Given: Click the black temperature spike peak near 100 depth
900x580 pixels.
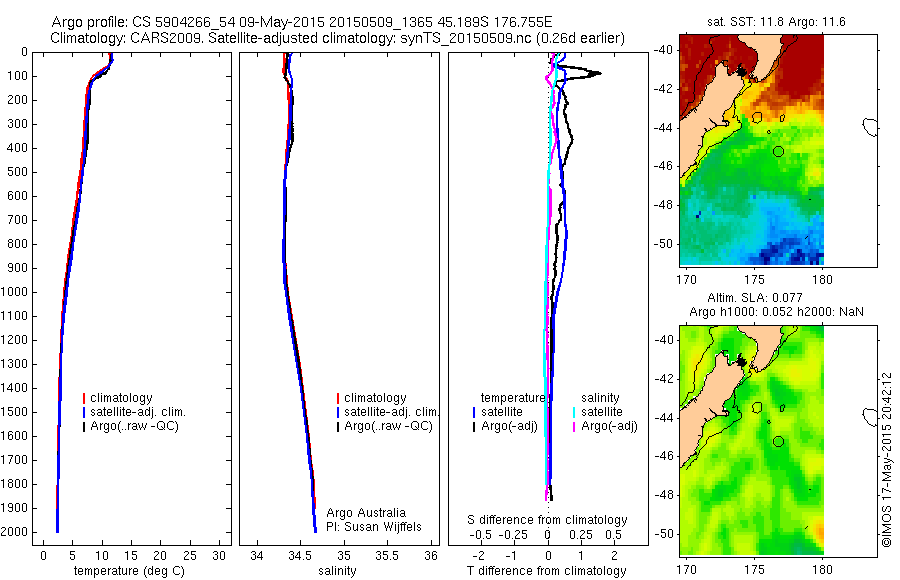Looking at the screenshot, I should 599,73.
